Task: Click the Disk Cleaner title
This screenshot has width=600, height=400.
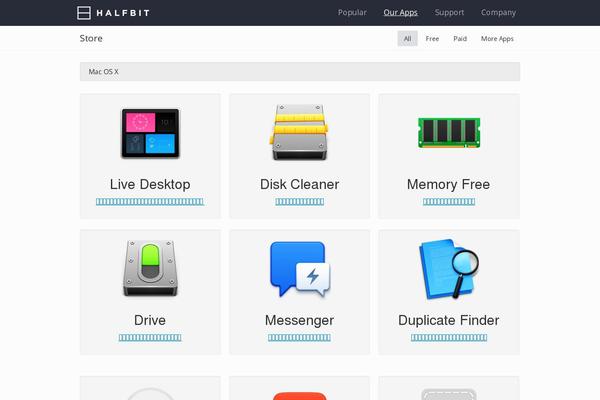Action: point(300,184)
